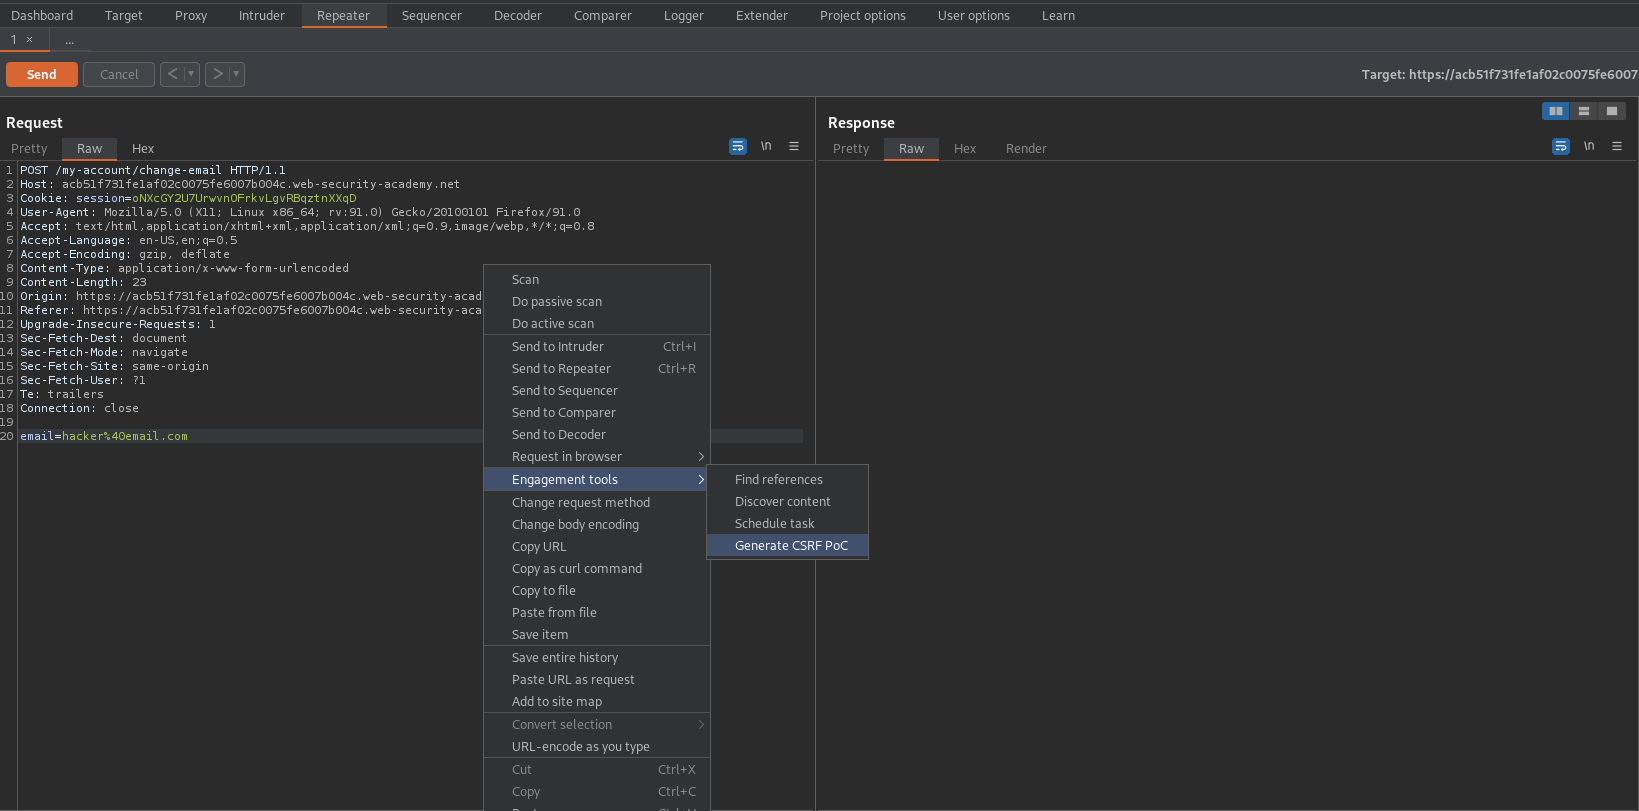Open the Intruder tab
This screenshot has height=811, width=1639.
pyautogui.click(x=262, y=15)
